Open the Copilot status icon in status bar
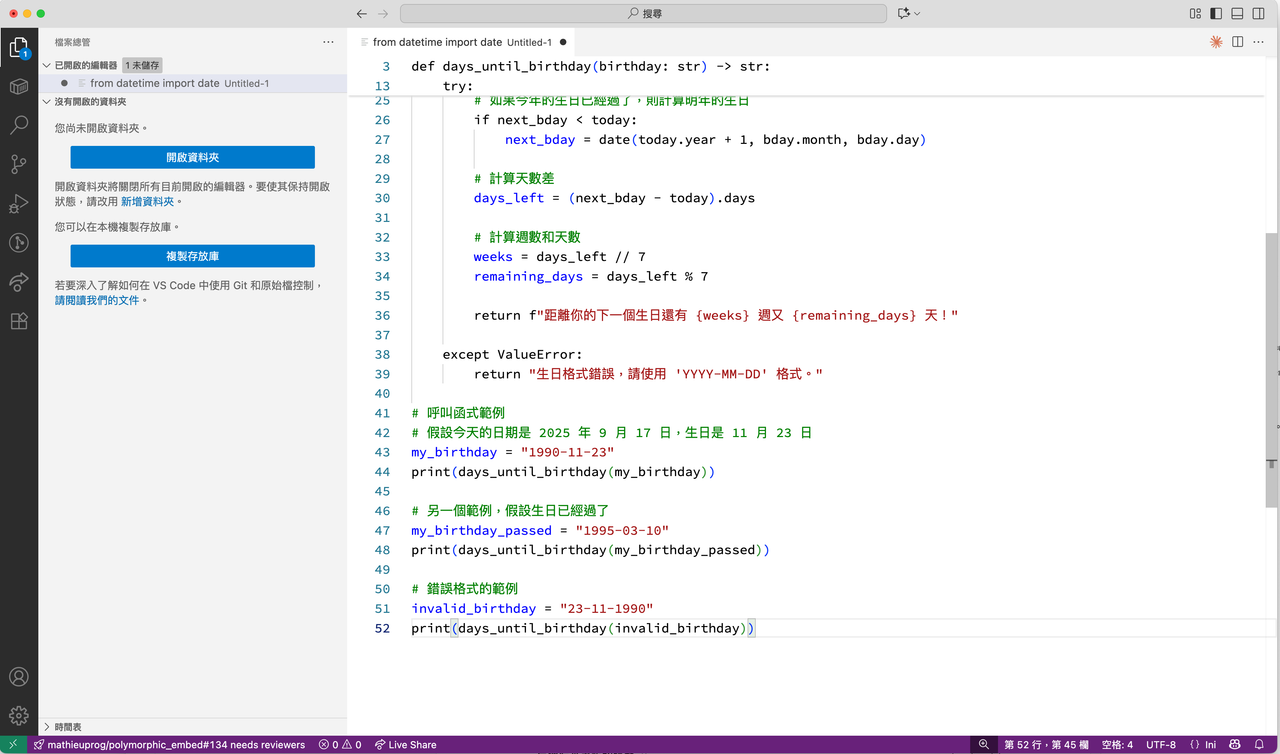Viewport: 1280px width, 754px height. (x=1235, y=745)
